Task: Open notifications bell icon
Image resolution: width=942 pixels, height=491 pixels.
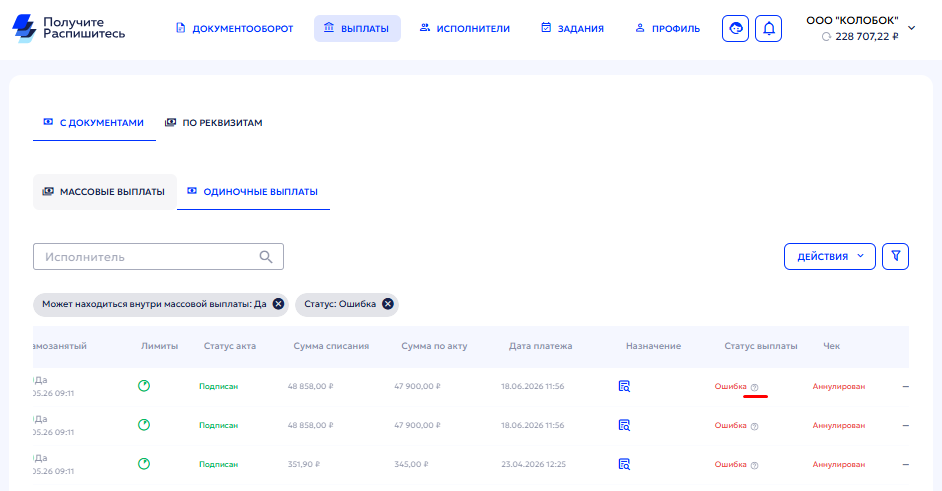Action: [x=768, y=28]
